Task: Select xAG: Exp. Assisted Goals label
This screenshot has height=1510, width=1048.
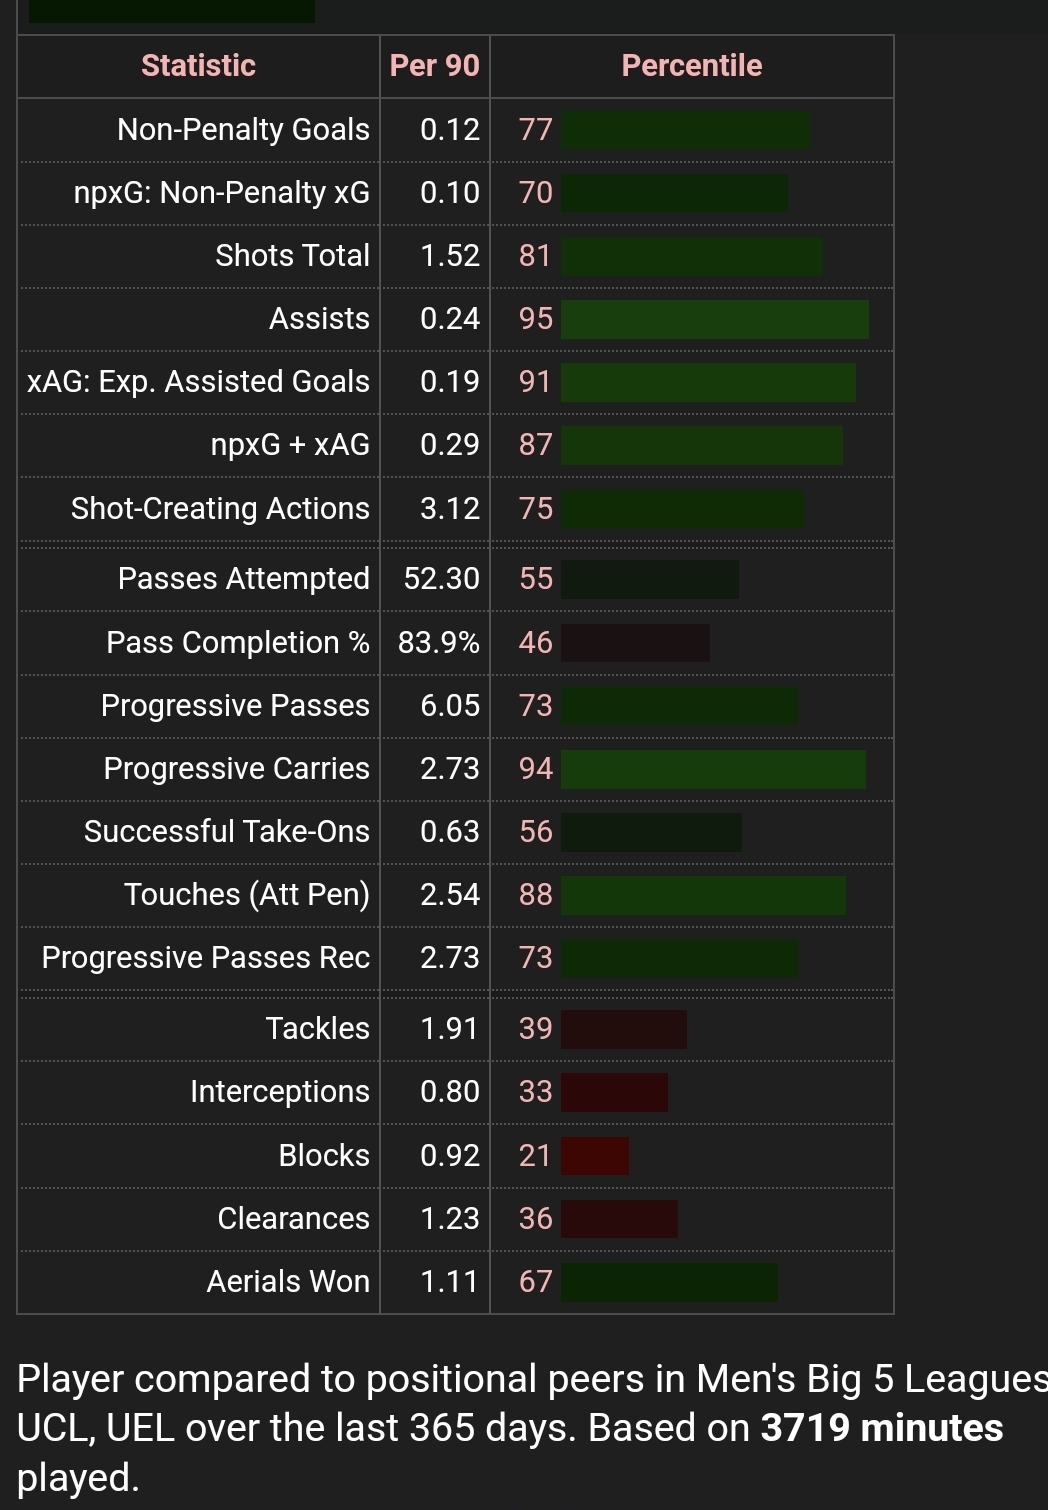Action: 198,382
